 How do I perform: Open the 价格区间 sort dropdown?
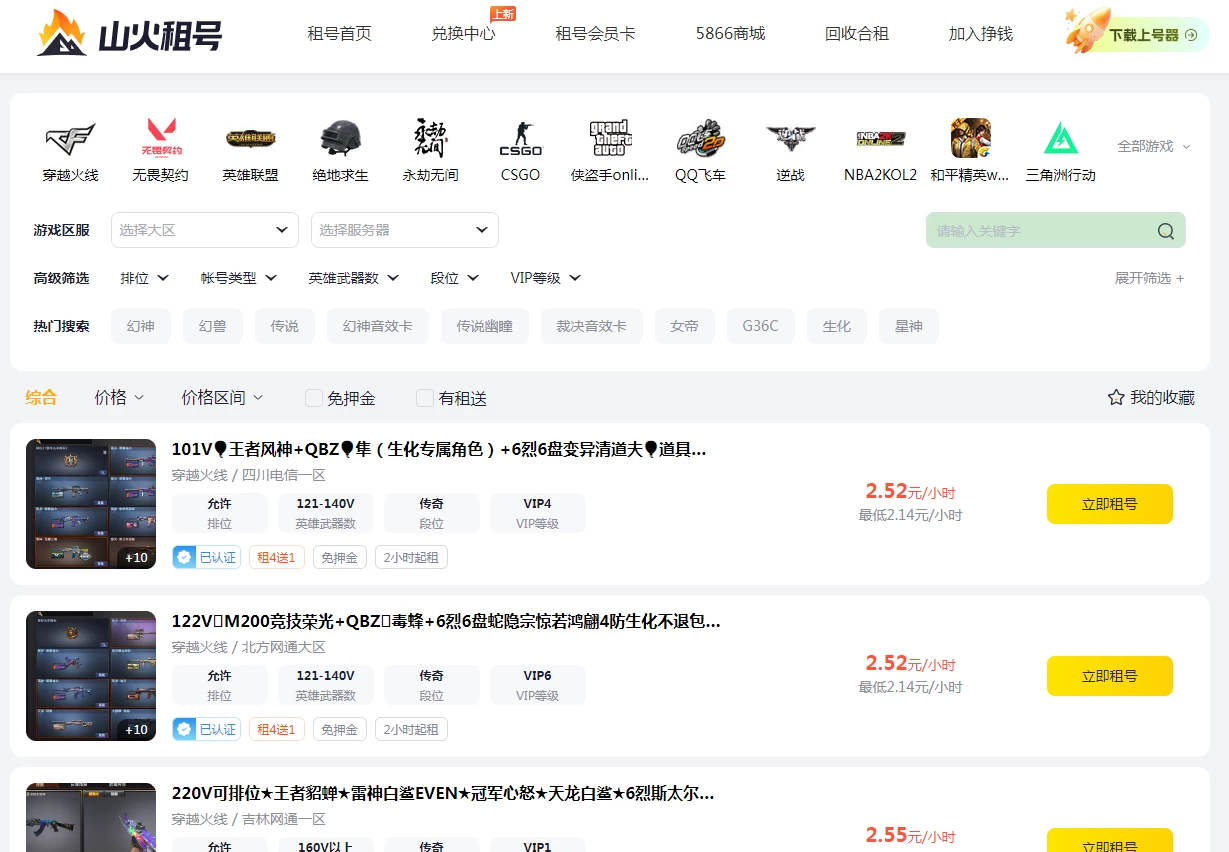pyautogui.click(x=222, y=398)
